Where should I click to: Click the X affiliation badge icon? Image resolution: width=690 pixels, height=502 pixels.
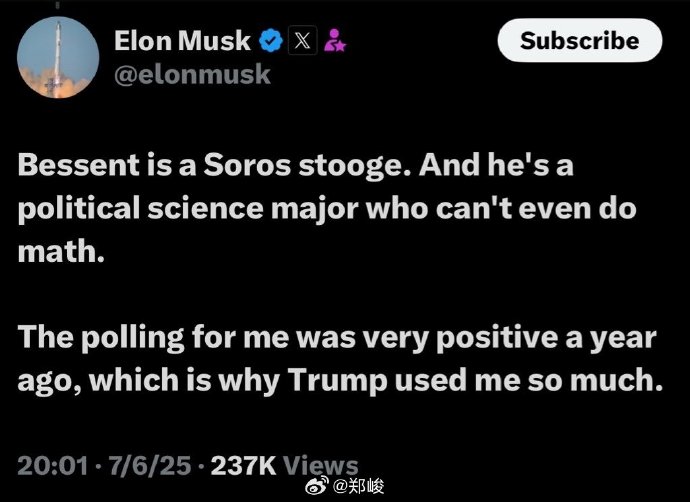302,41
